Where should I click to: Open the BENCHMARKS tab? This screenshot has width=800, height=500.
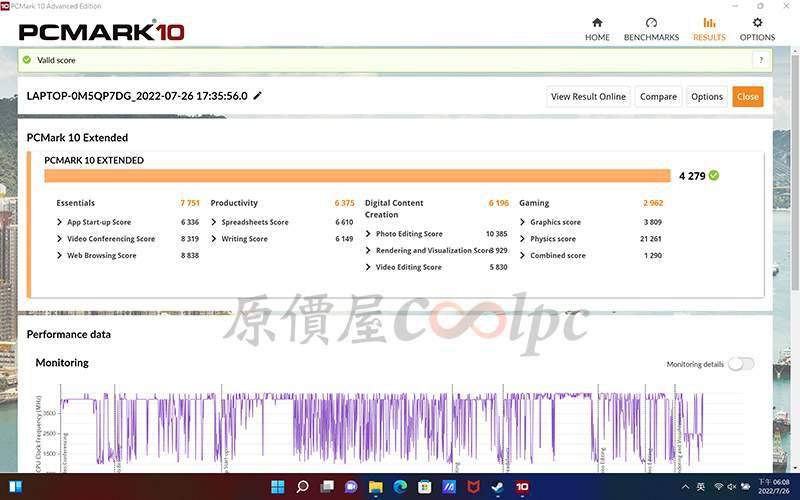651,30
